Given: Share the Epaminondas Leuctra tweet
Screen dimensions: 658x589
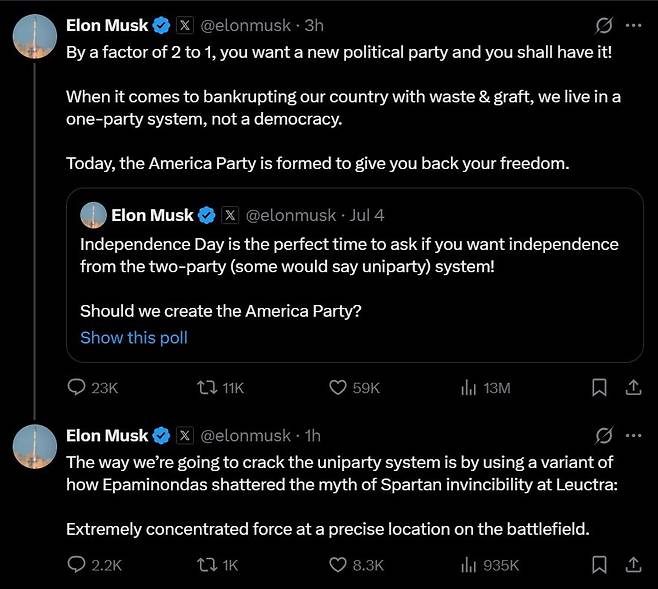Looking at the screenshot, I should (632, 565).
